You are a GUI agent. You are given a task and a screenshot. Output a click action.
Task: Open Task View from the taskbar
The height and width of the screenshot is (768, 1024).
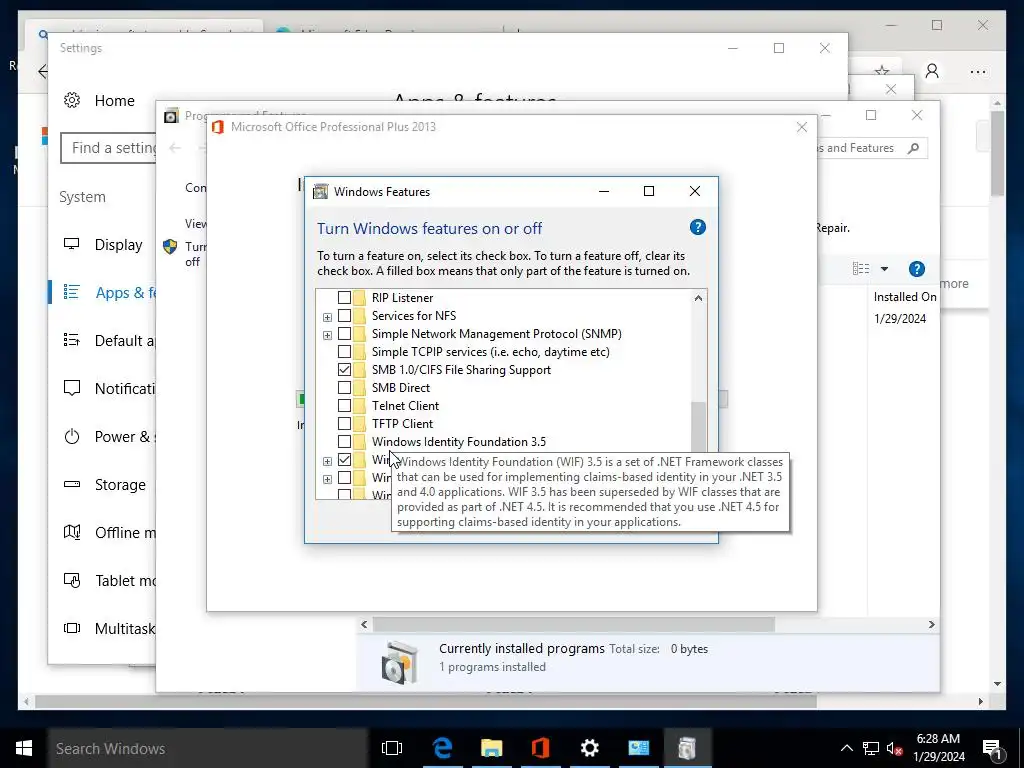tap(392, 748)
